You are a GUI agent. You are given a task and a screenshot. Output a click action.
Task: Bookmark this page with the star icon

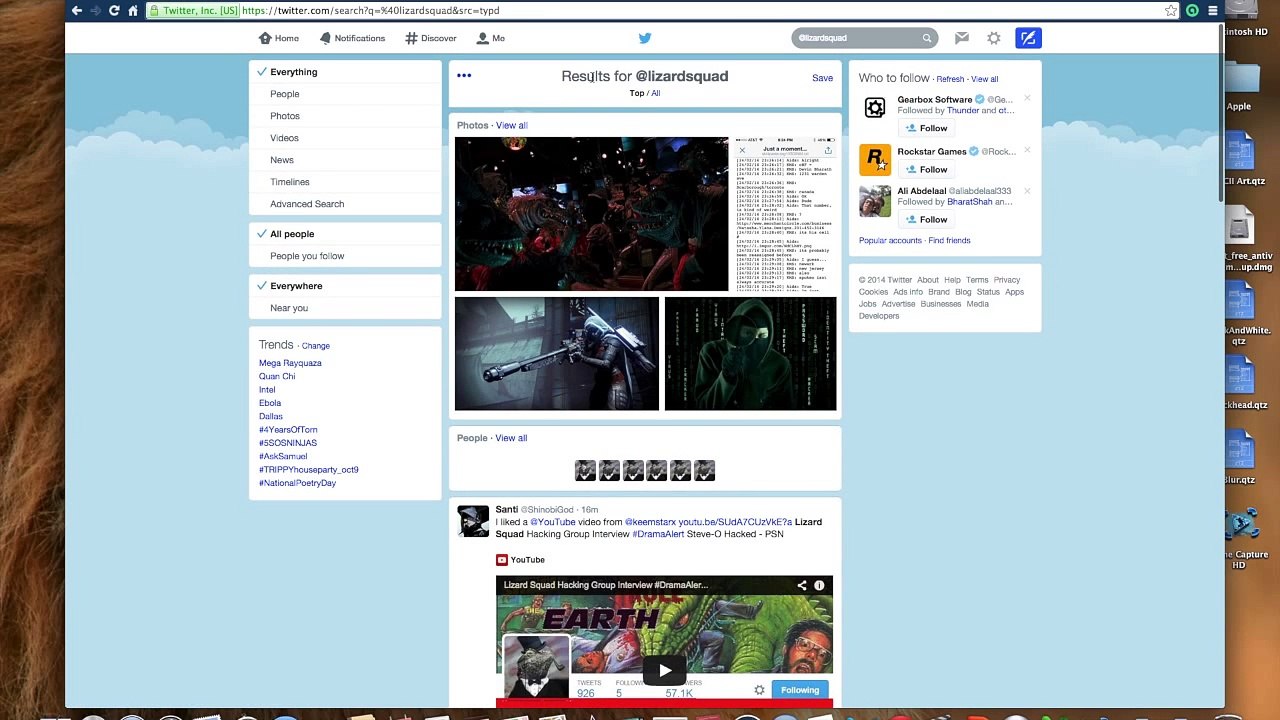1171,10
